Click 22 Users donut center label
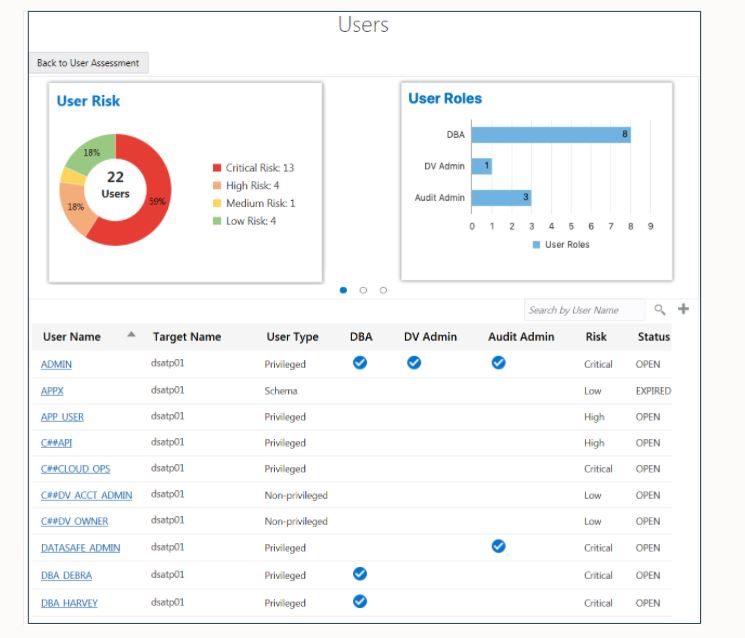Image resolution: width=745 pixels, height=638 pixels. coord(115,184)
